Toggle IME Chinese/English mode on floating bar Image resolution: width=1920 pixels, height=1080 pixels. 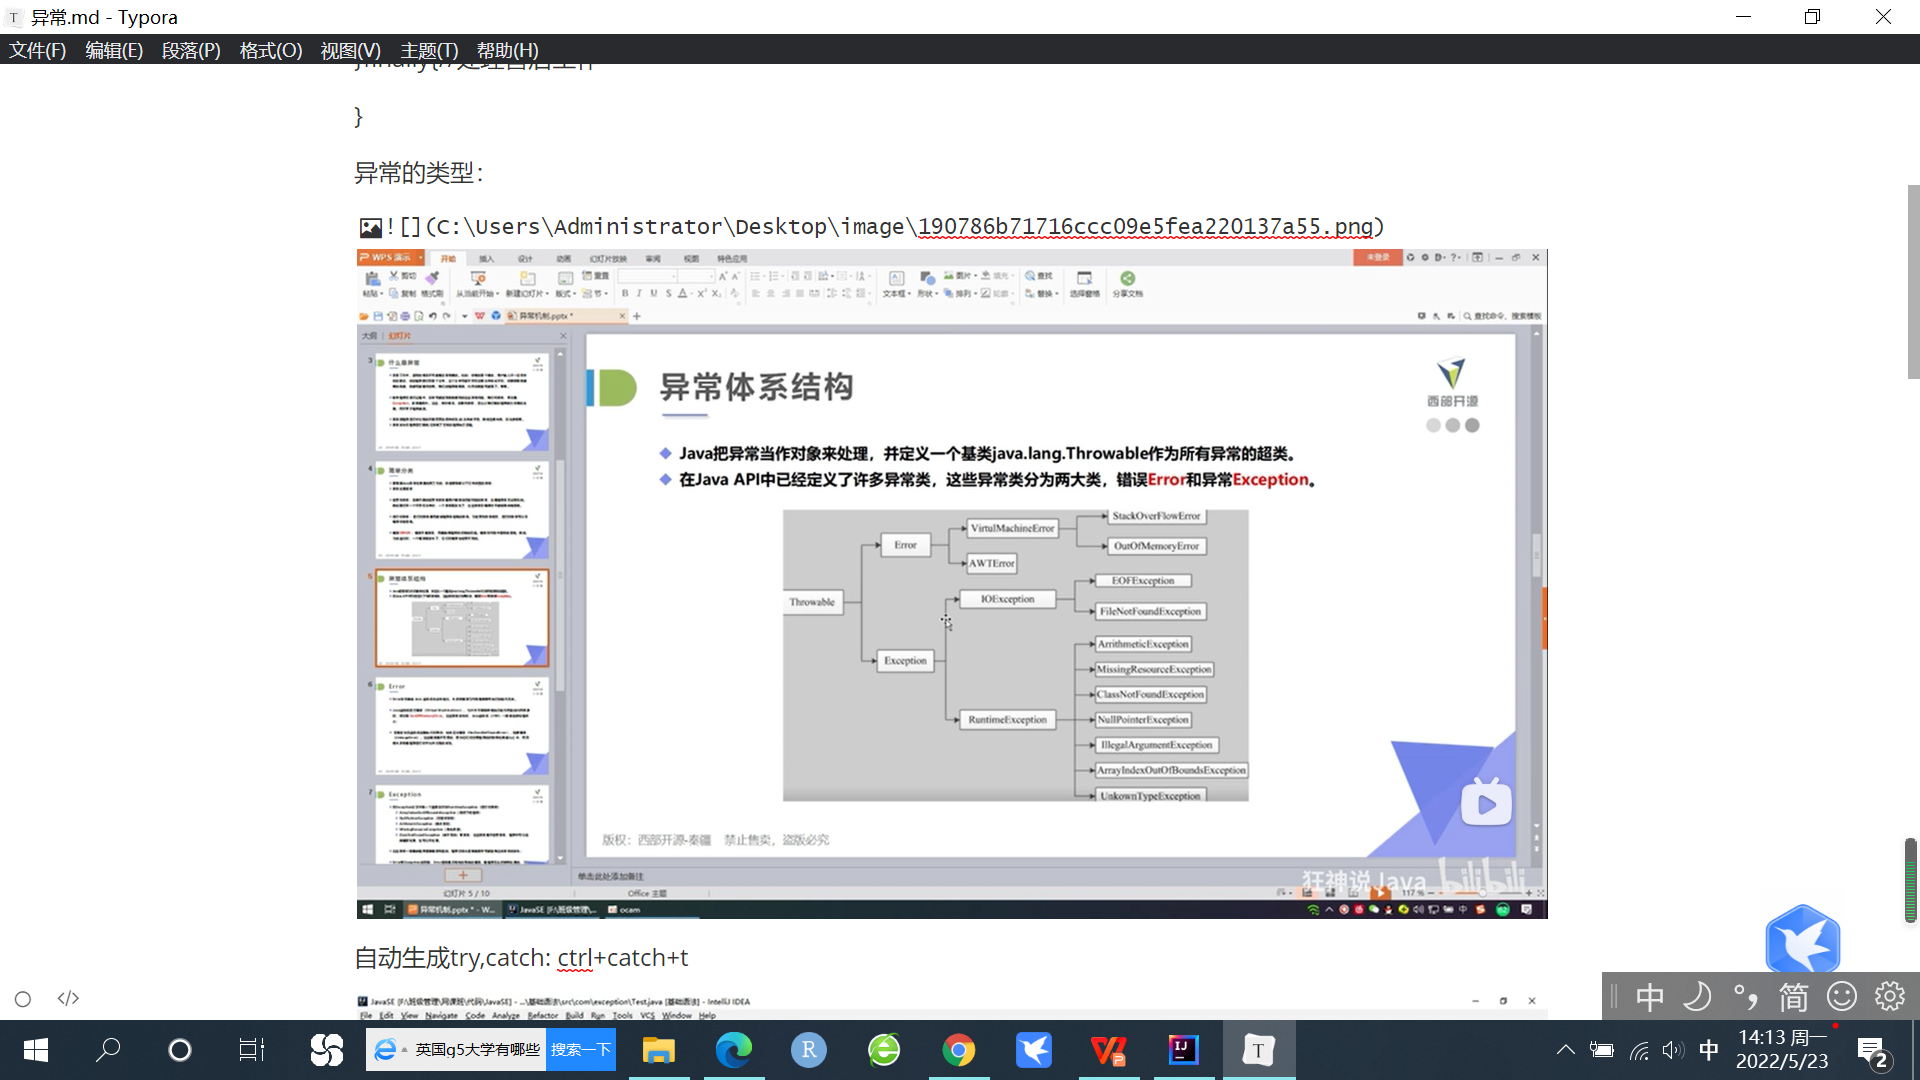click(1650, 997)
